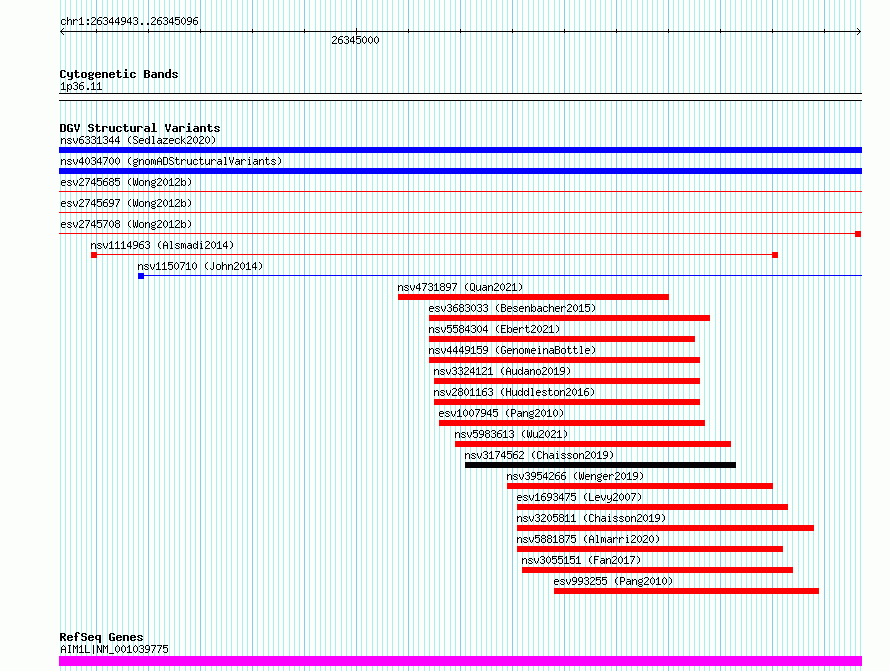Select the red esv1007945 variant bar
This screenshot has width=890, height=671.
[572, 423]
